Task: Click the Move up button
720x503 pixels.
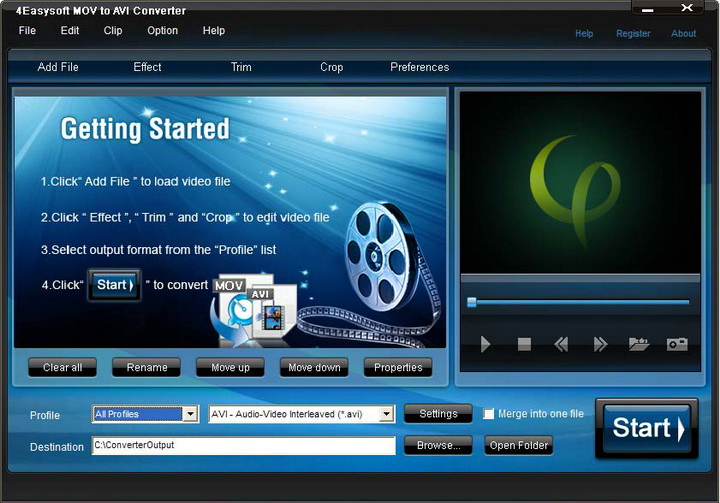Action: click(230, 367)
